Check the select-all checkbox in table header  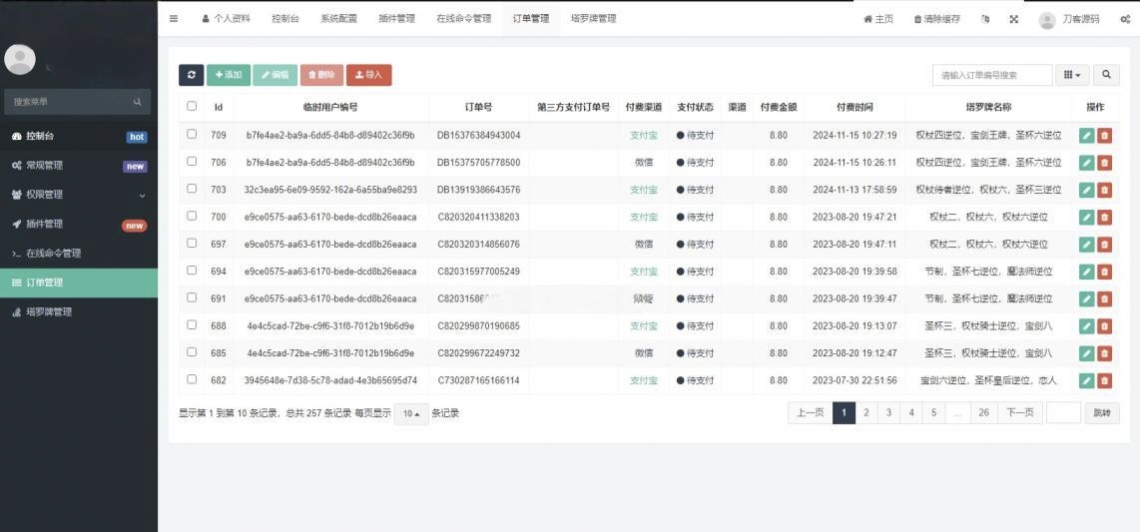click(x=192, y=106)
